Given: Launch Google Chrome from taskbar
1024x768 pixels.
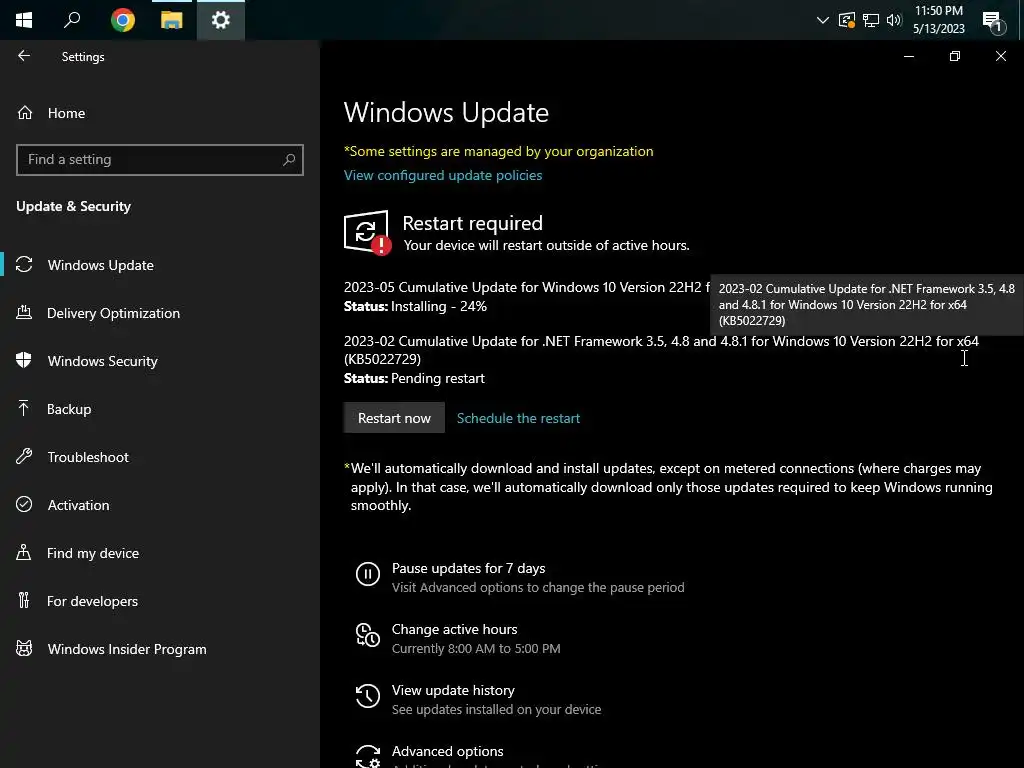Looking at the screenshot, I should click(x=122, y=20).
